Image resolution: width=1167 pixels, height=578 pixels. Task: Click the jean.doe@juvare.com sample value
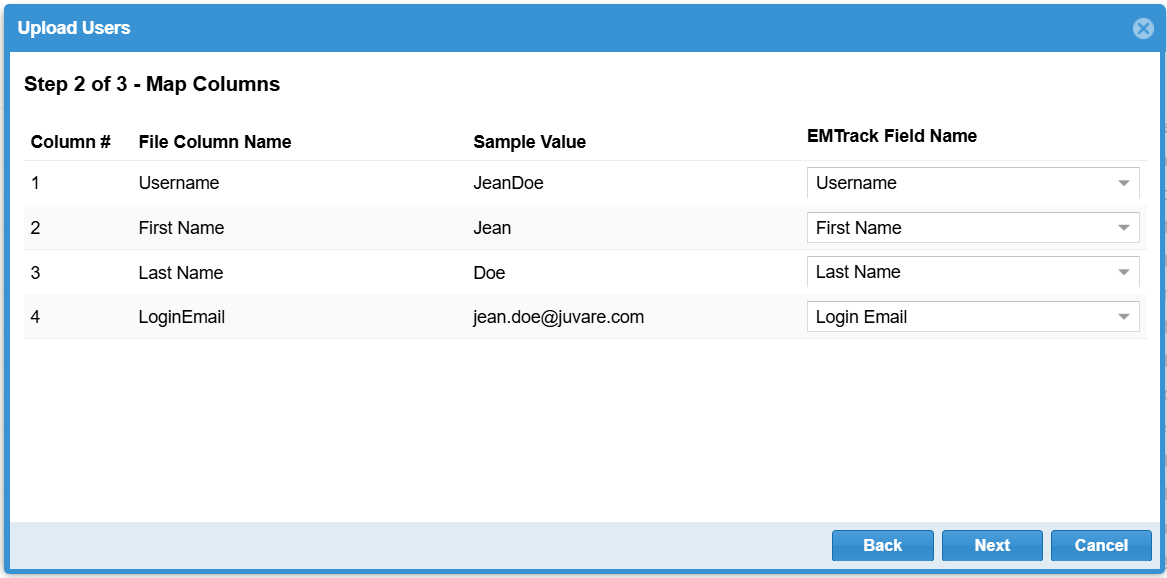(558, 317)
